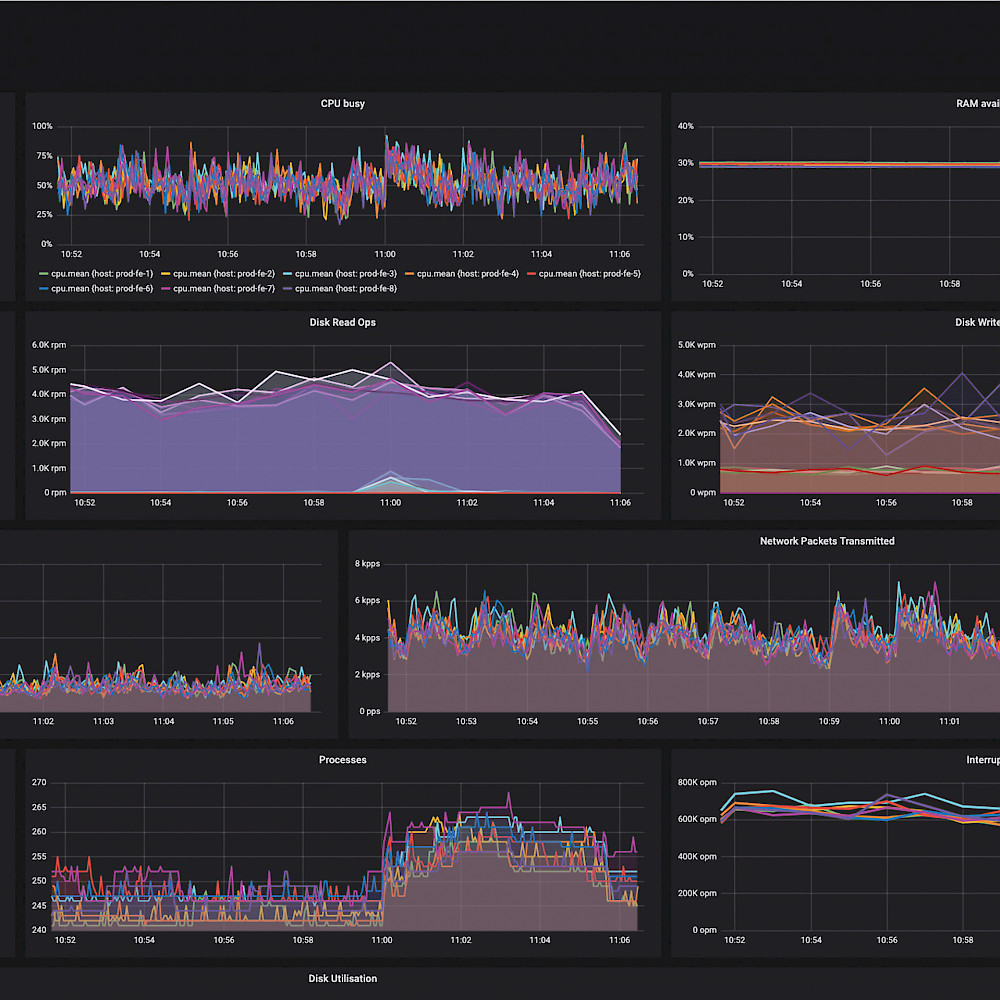Click the Disk Utilisation panel title
Image resolution: width=1000 pixels, height=1000 pixels.
(343, 978)
